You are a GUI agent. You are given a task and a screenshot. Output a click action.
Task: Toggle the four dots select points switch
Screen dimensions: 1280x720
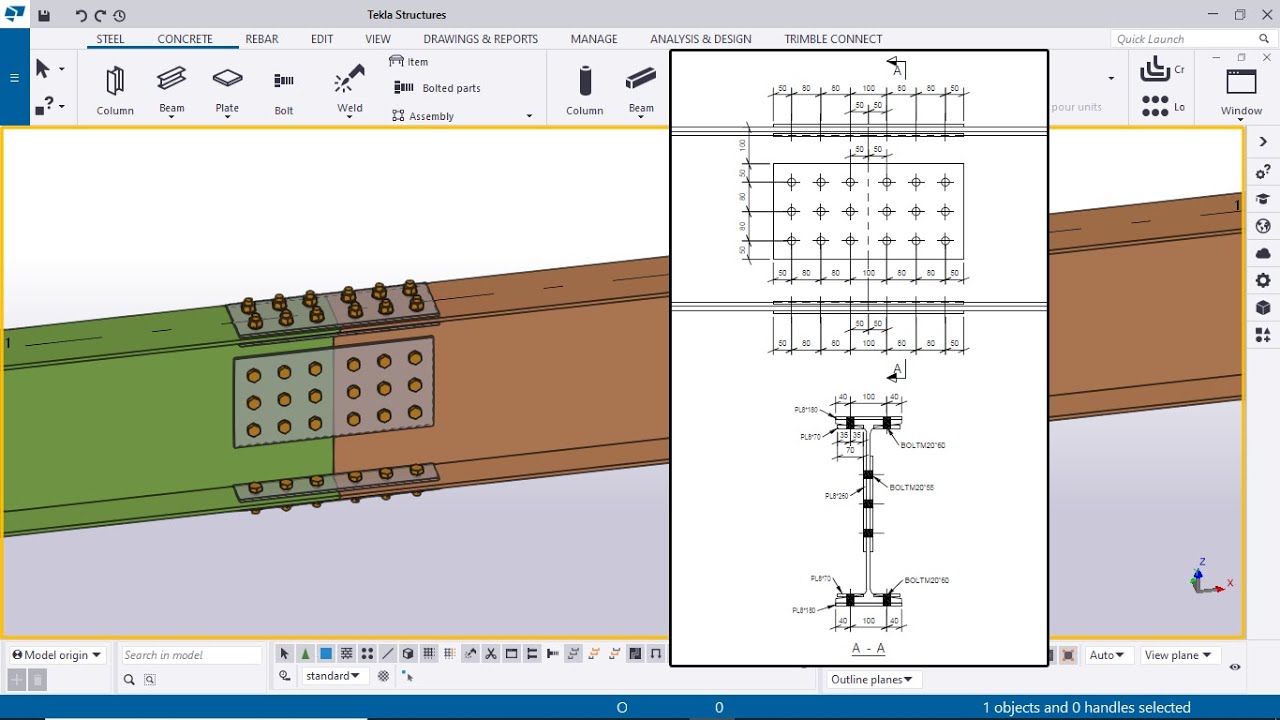tap(367, 654)
